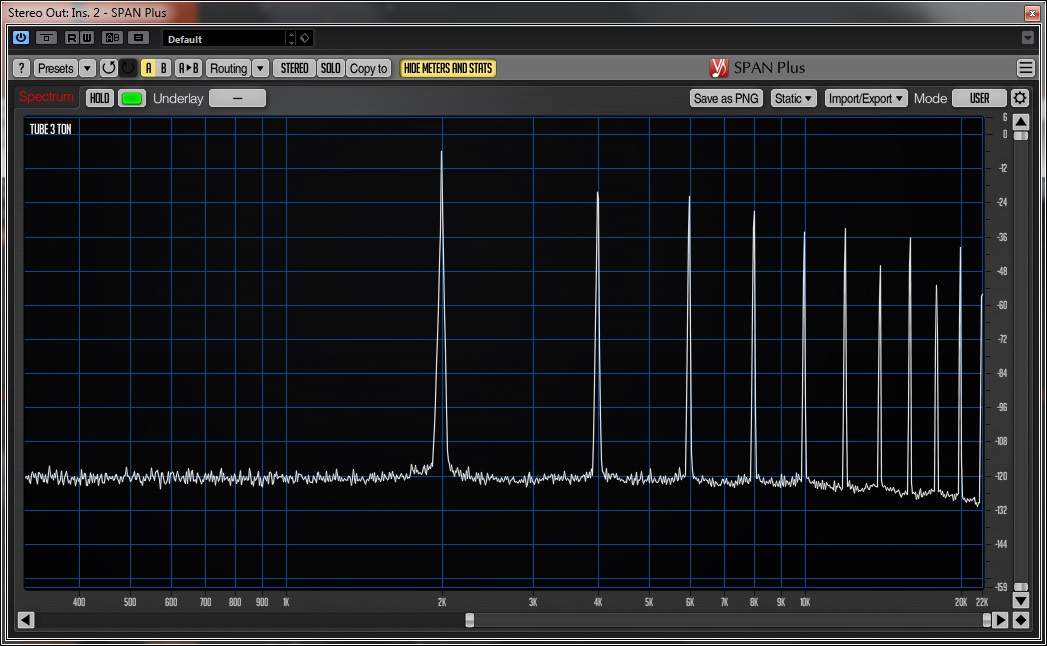Click the undo arrow icon
The width and height of the screenshot is (1047, 646).
point(108,68)
